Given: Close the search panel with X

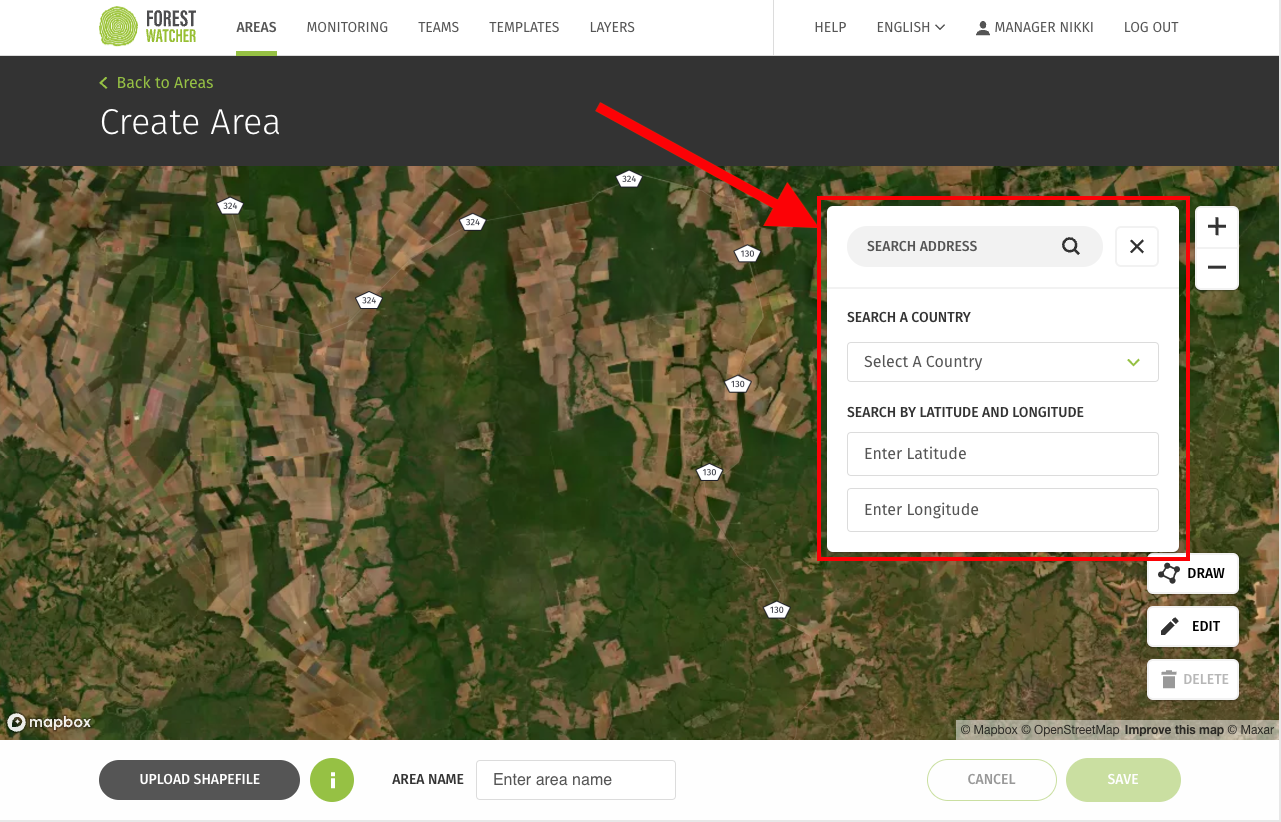Looking at the screenshot, I should point(1136,247).
